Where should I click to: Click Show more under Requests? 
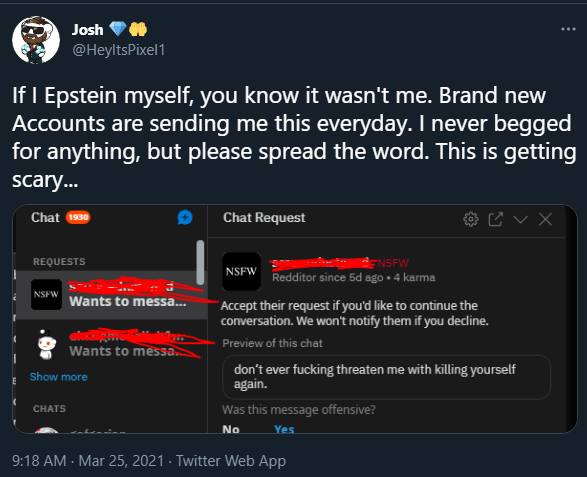pos(58,377)
